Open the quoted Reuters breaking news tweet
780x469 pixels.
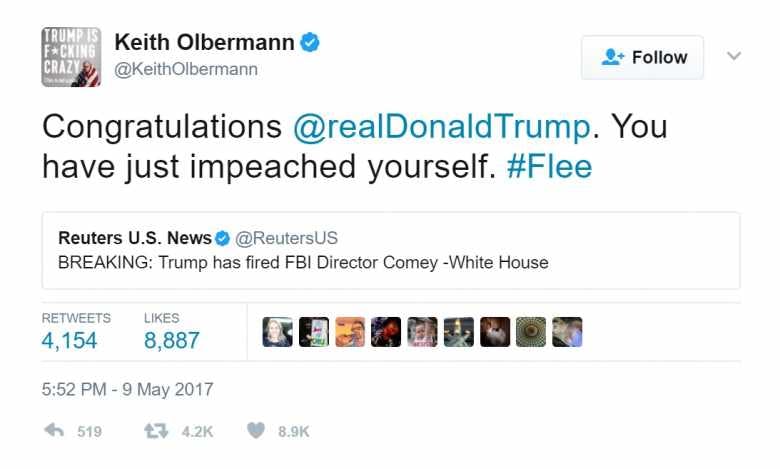[390, 263]
